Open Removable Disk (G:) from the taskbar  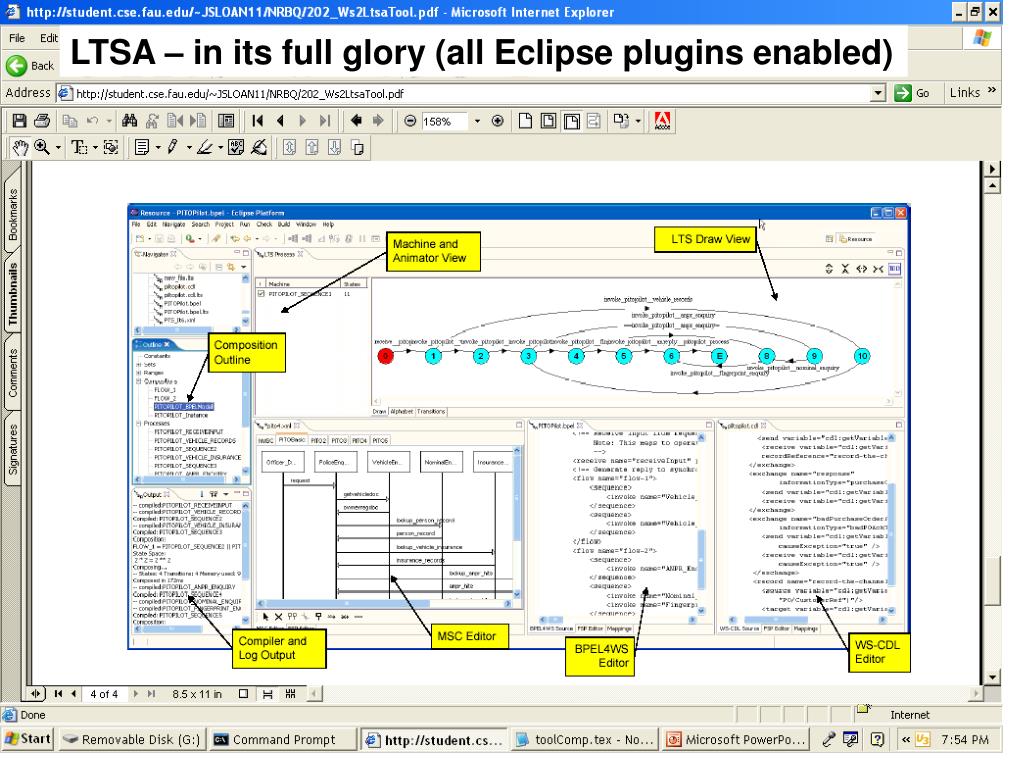pos(133,739)
